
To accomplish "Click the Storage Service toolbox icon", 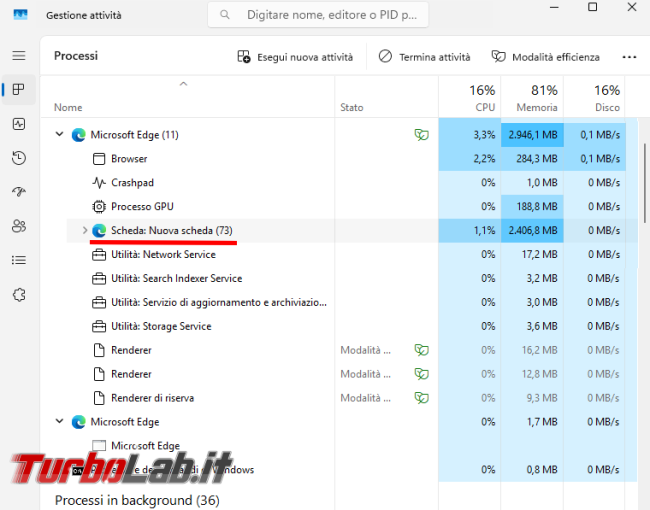I will tap(99, 326).
